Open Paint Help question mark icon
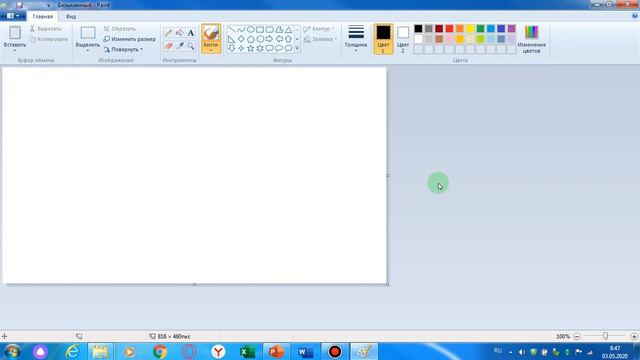This screenshot has height=360, width=640. (x=635, y=16)
